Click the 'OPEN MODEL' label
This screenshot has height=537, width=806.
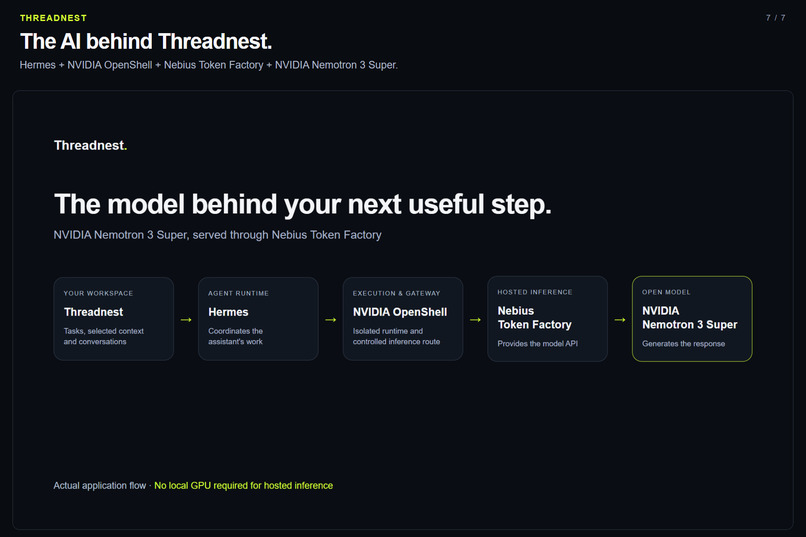[666, 292]
